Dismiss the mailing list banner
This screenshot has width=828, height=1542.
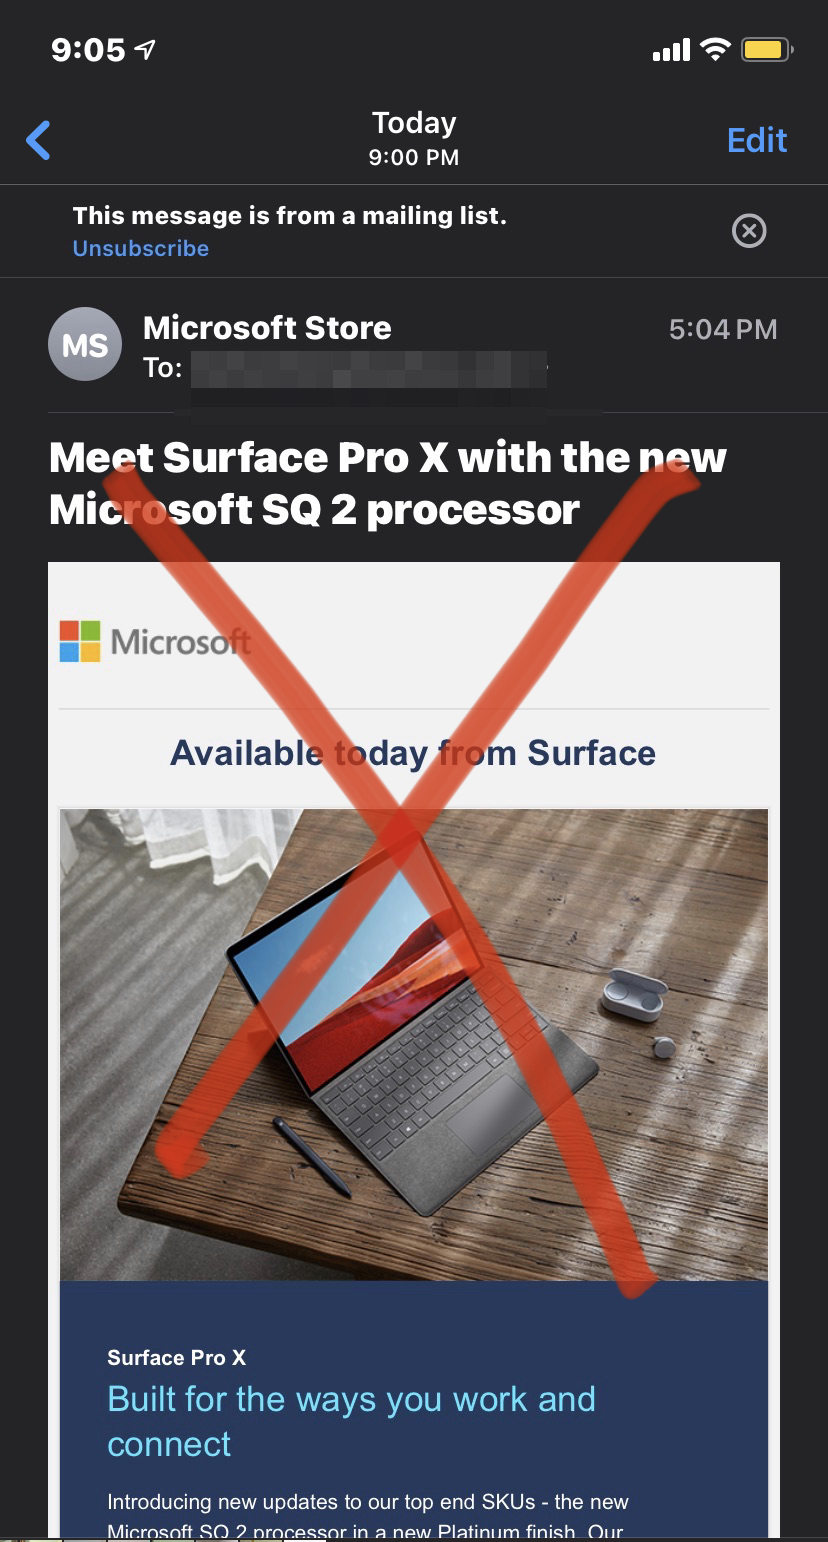click(x=749, y=231)
